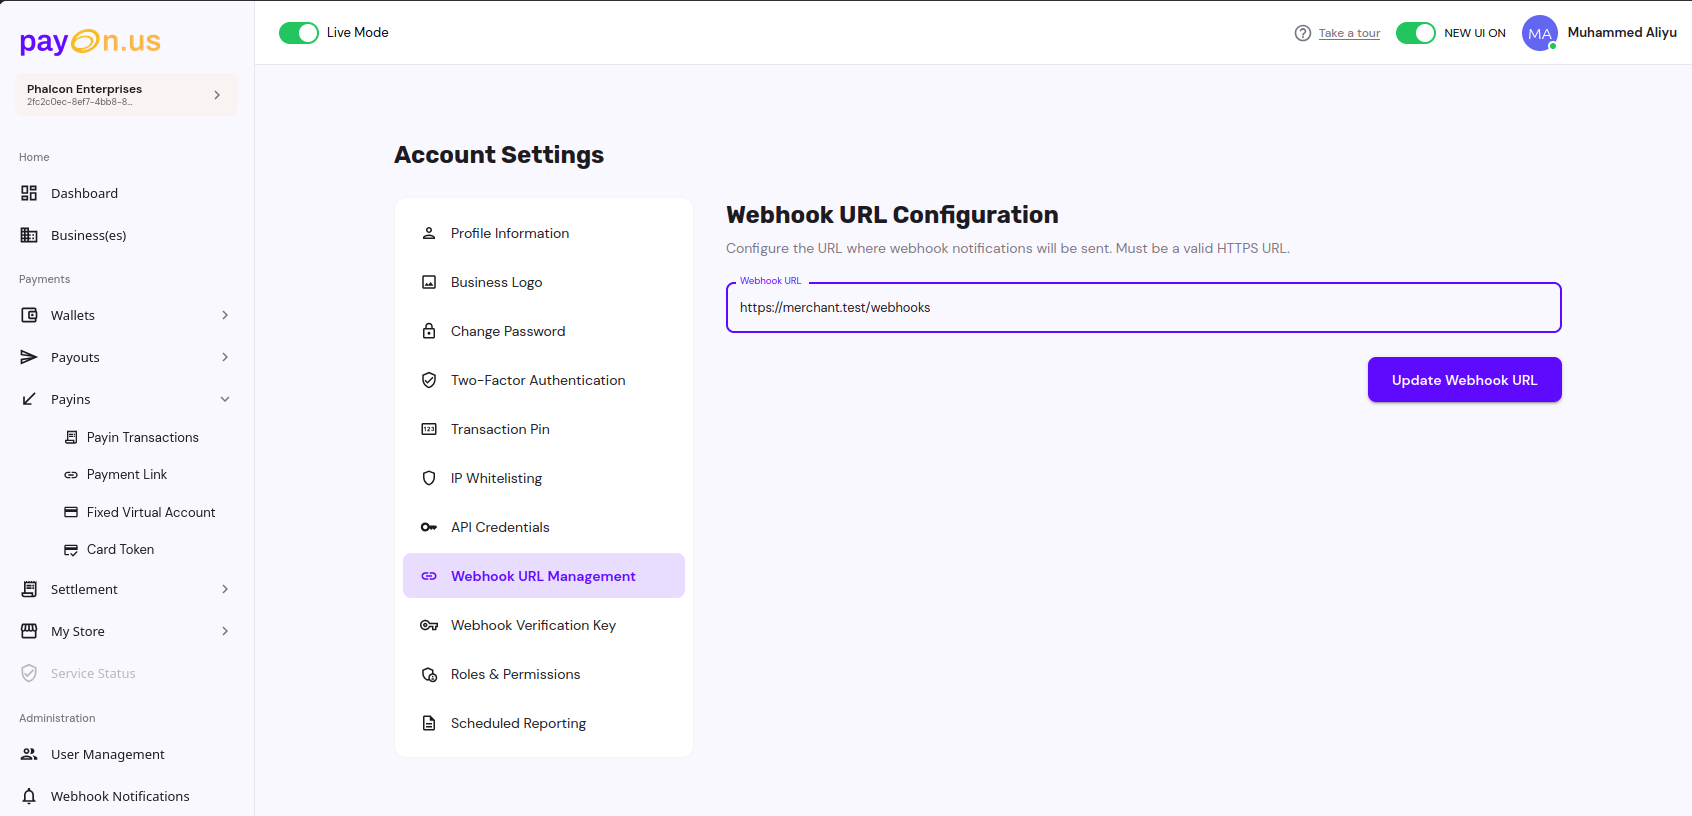Expand the Payouts submenu chevron
This screenshot has height=816, width=1692.
[225, 357]
